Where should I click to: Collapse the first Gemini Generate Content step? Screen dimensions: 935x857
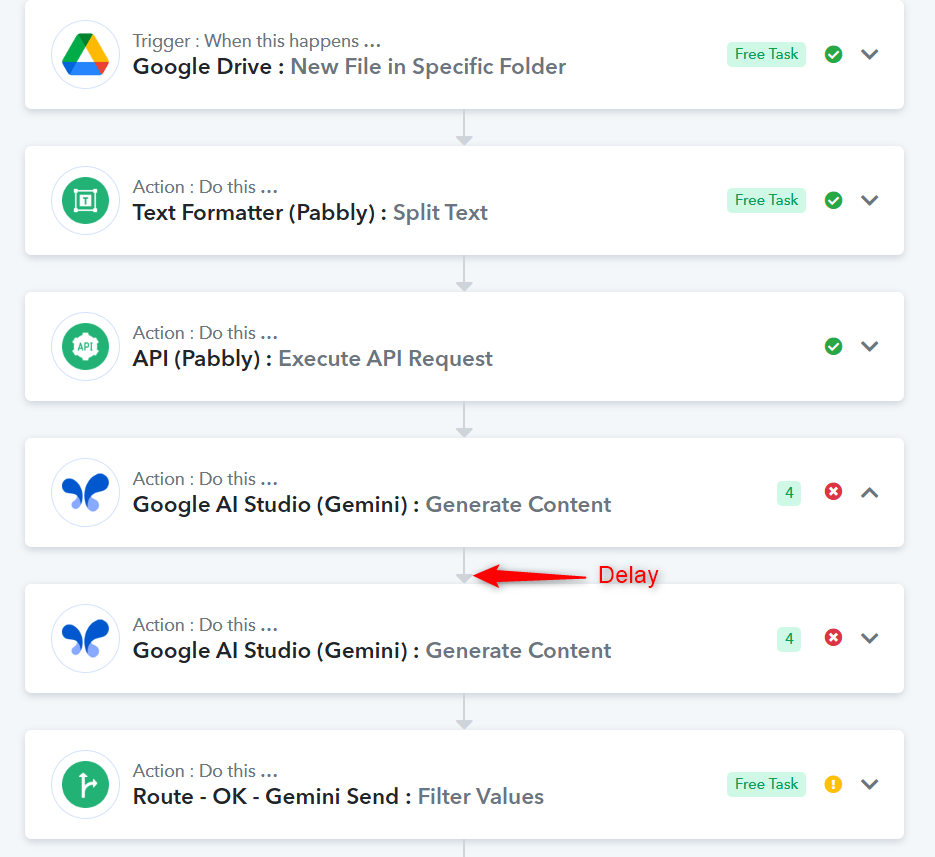(870, 493)
